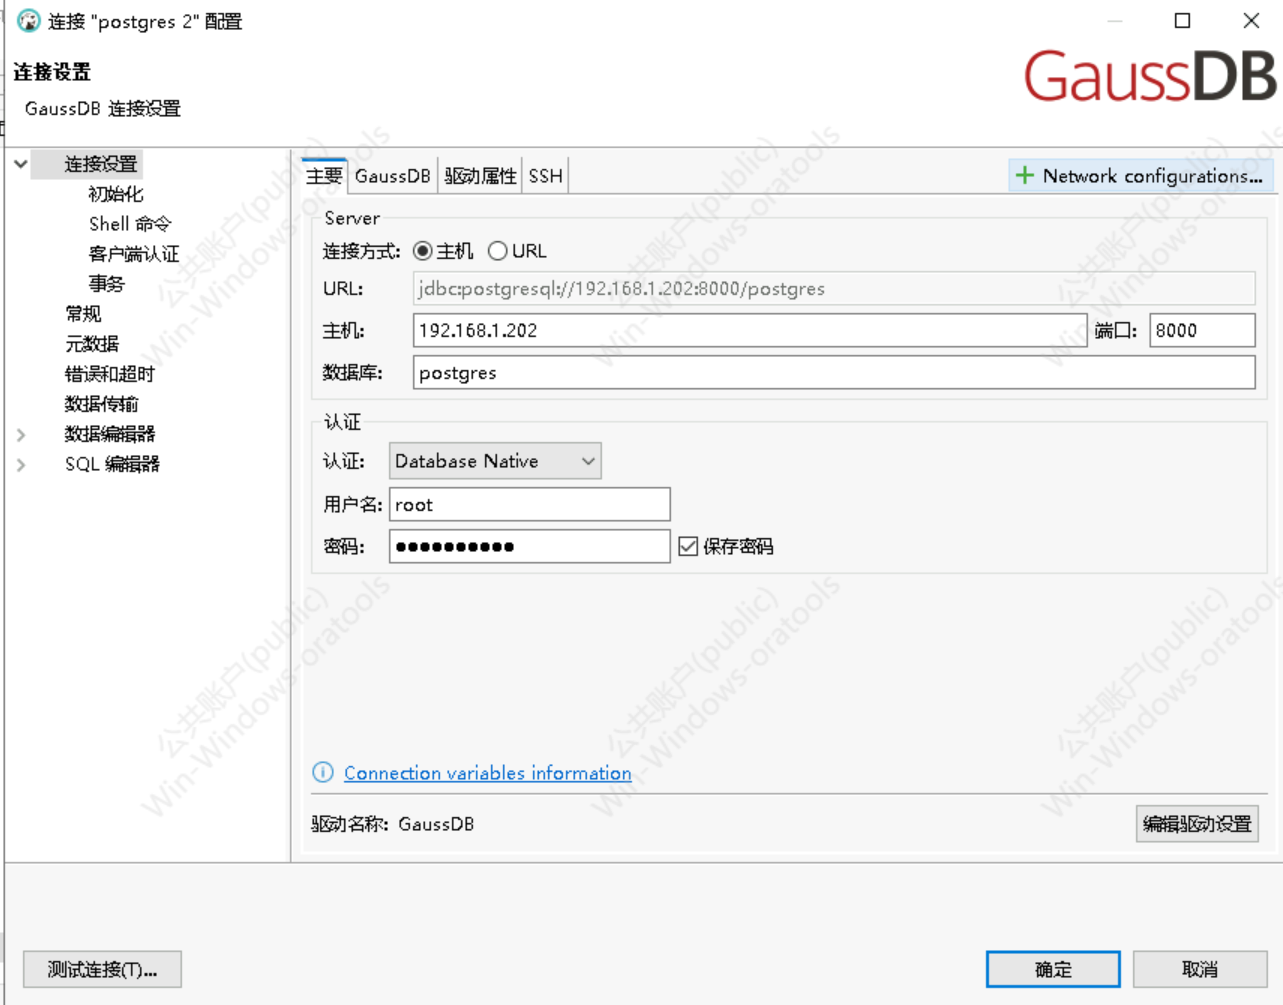Click the DBeaver app icon in title bar
Screen dimensions: 1283x1005
pos(29,21)
